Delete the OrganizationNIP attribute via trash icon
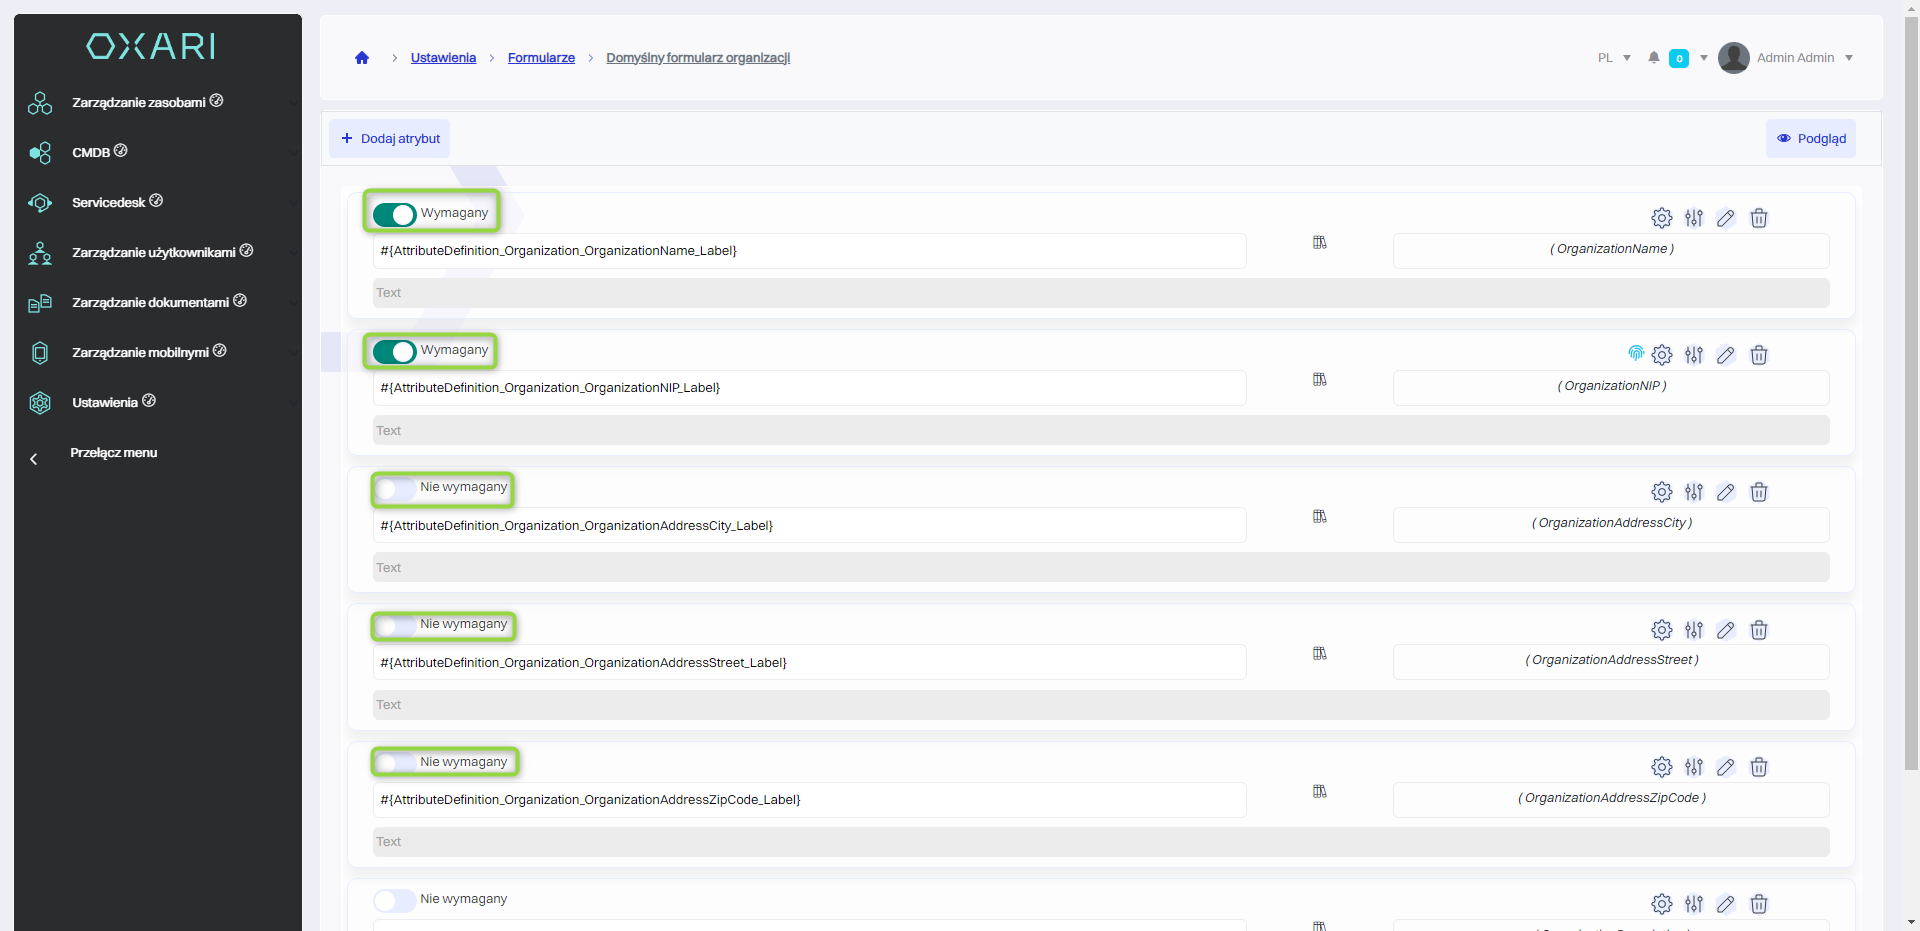Image resolution: width=1920 pixels, height=931 pixels. click(1758, 355)
